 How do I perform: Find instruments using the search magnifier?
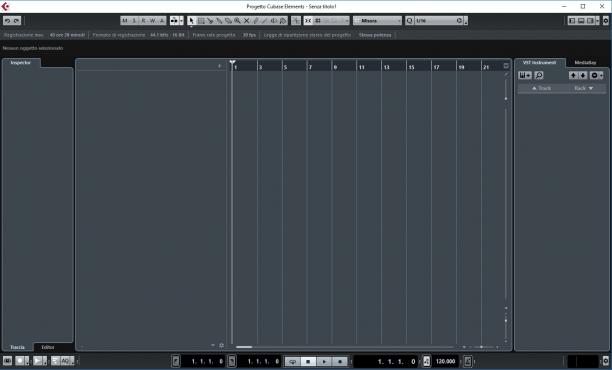(x=539, y=75)
